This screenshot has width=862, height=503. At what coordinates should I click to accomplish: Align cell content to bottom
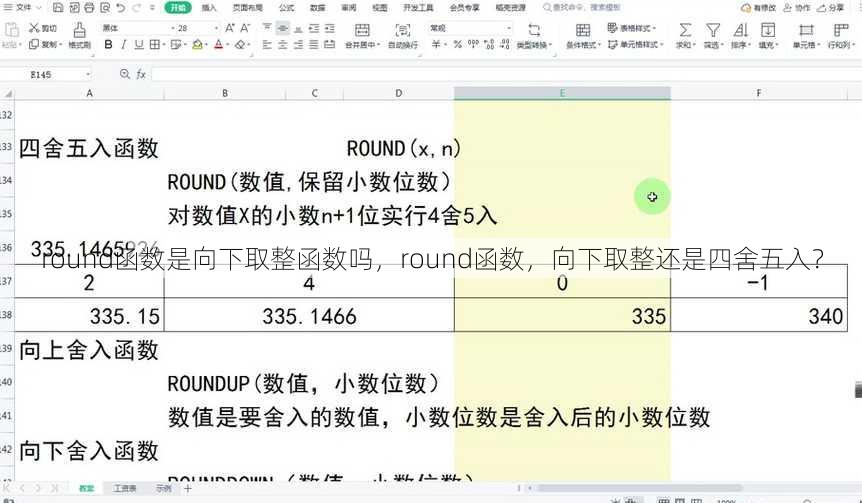[298, 28]
